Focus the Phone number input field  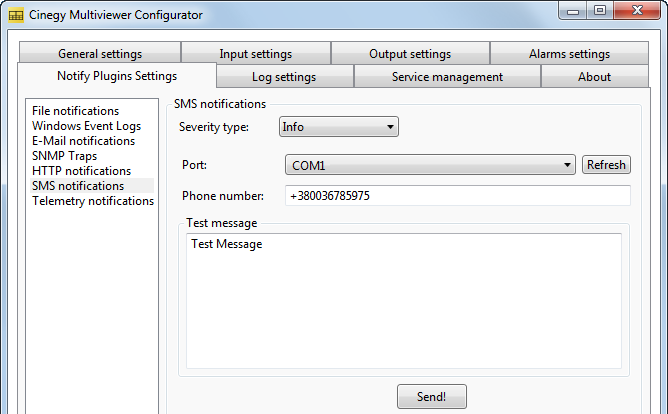click(x=458, y=196)
